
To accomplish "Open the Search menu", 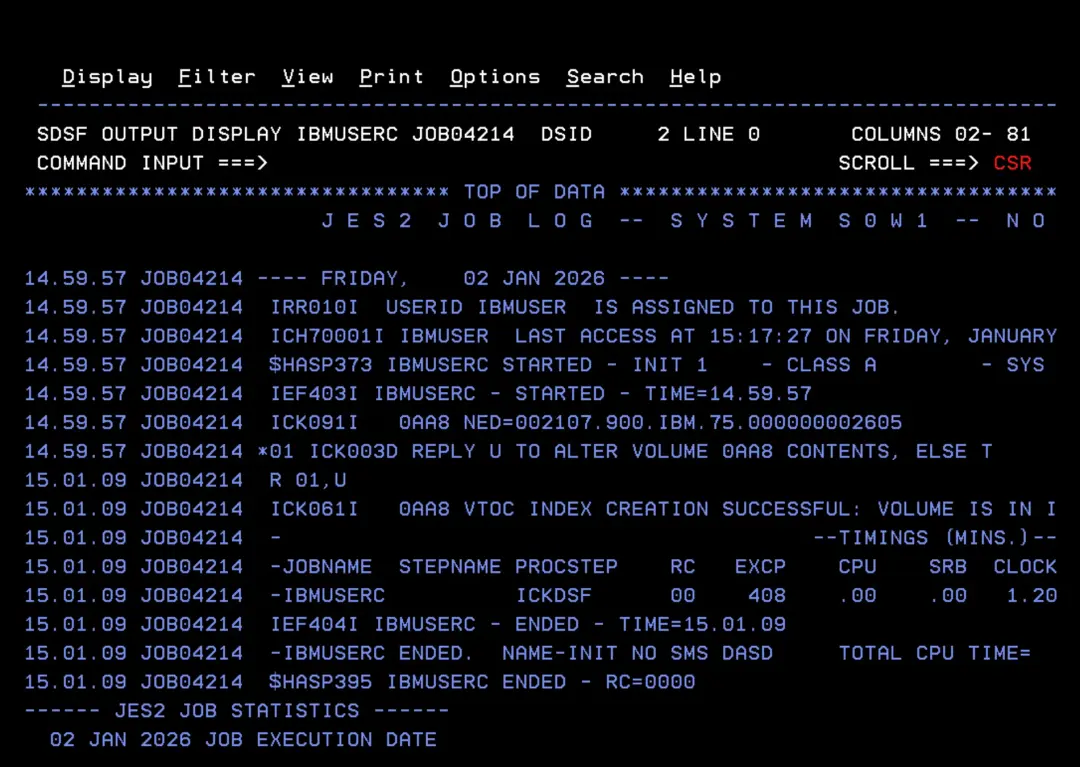I will click(605, 77).
